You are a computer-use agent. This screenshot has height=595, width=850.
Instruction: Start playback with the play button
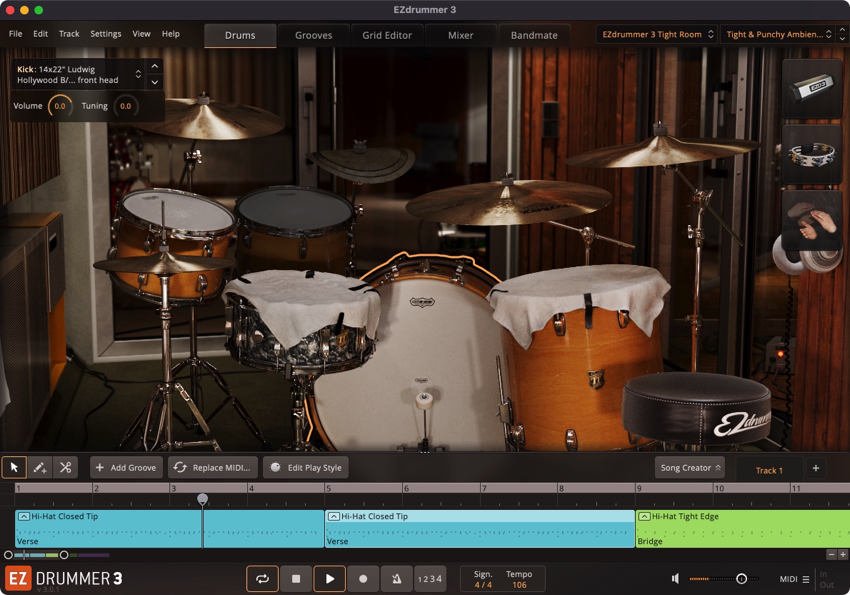tap(330, 579)
